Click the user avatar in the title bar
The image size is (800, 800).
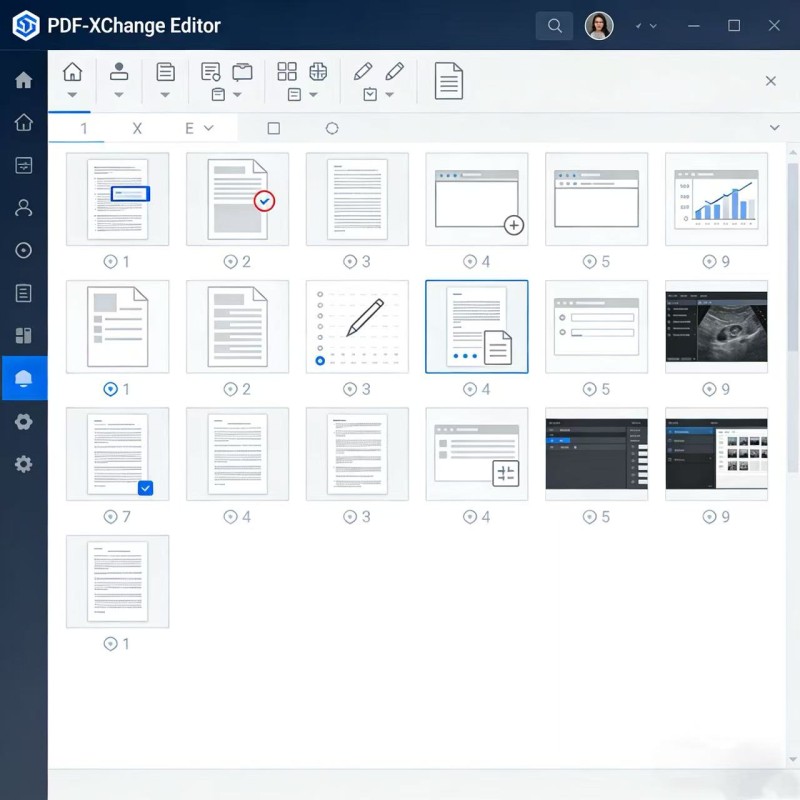(599, 25)
